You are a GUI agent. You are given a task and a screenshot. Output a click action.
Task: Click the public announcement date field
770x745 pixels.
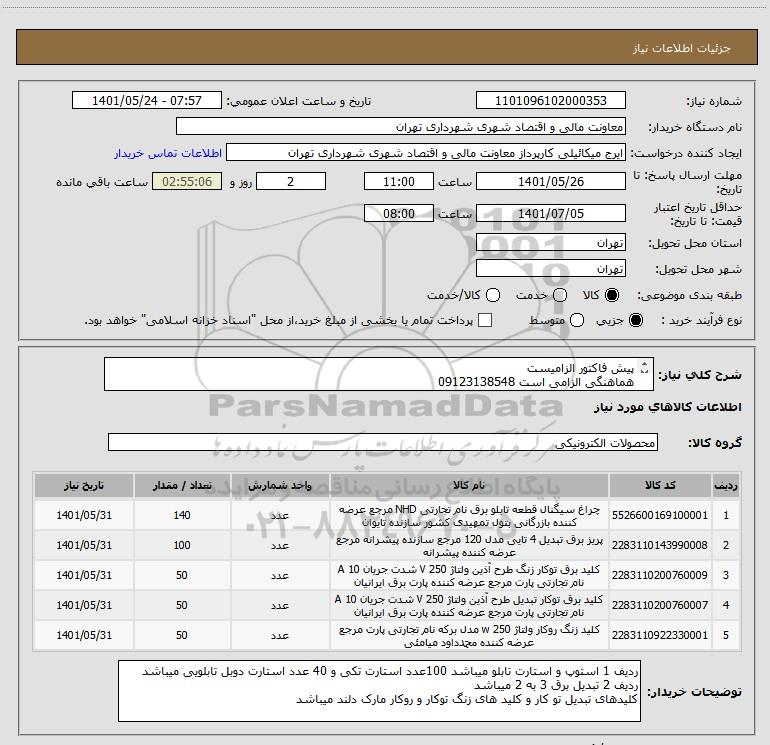coord(147,100)
